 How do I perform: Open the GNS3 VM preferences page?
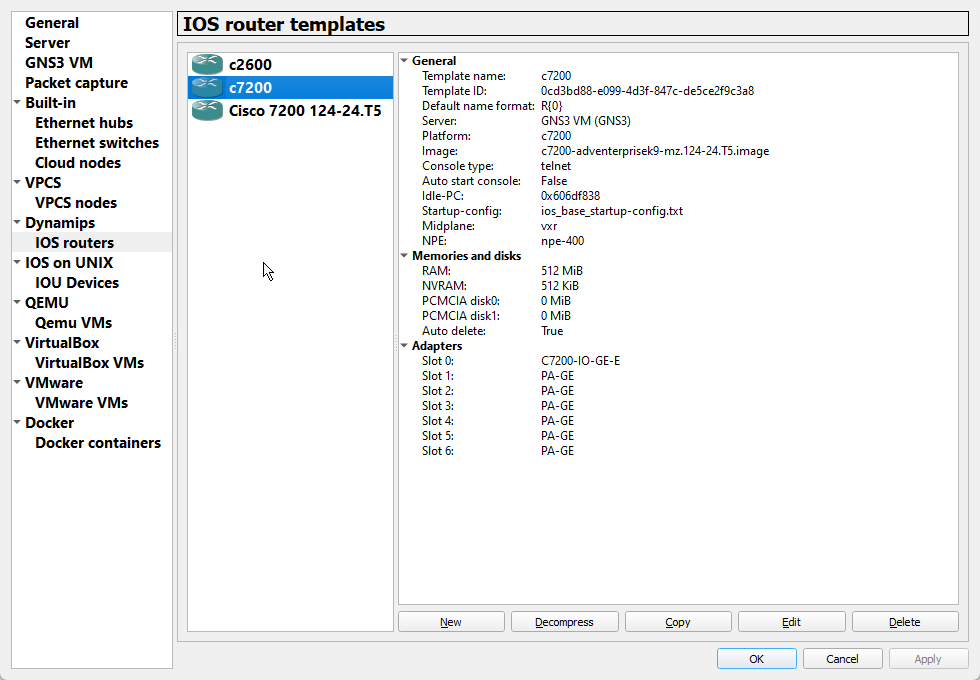[x=60, y=62]
